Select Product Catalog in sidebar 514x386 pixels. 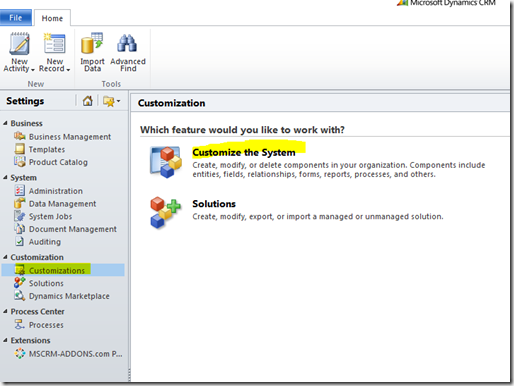pos(58,162)
